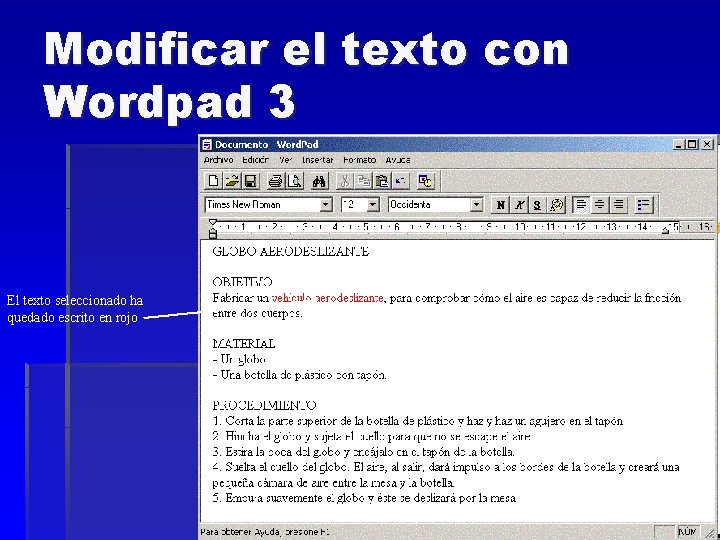Click the window resize grip corner
This screenshot has width=720, height=540.
click(x=710, y=534)
